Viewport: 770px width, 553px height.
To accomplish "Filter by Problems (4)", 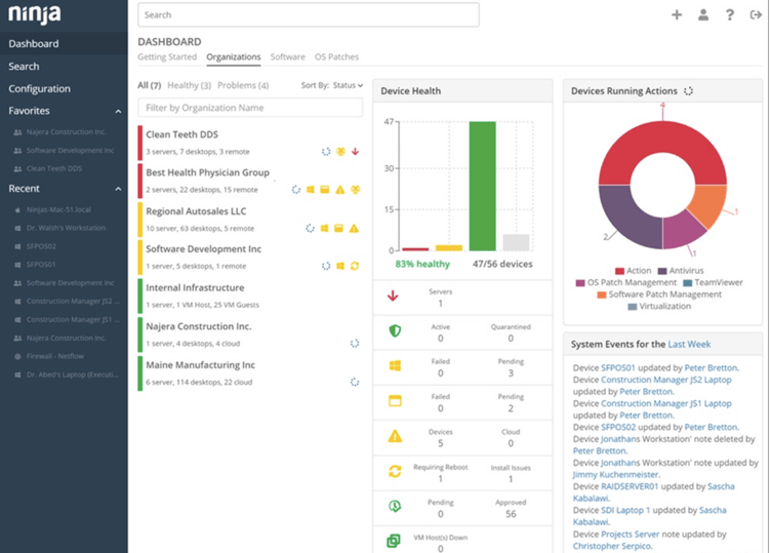I will (x=243, y=85).
